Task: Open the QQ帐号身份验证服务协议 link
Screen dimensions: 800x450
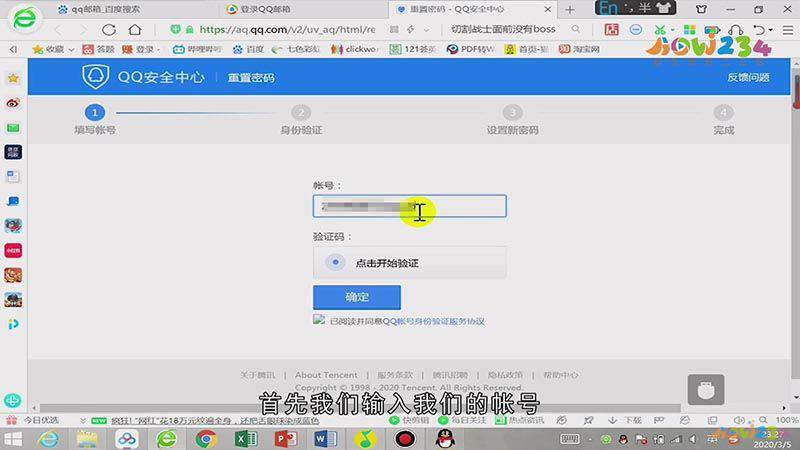Action: [433, 321]
